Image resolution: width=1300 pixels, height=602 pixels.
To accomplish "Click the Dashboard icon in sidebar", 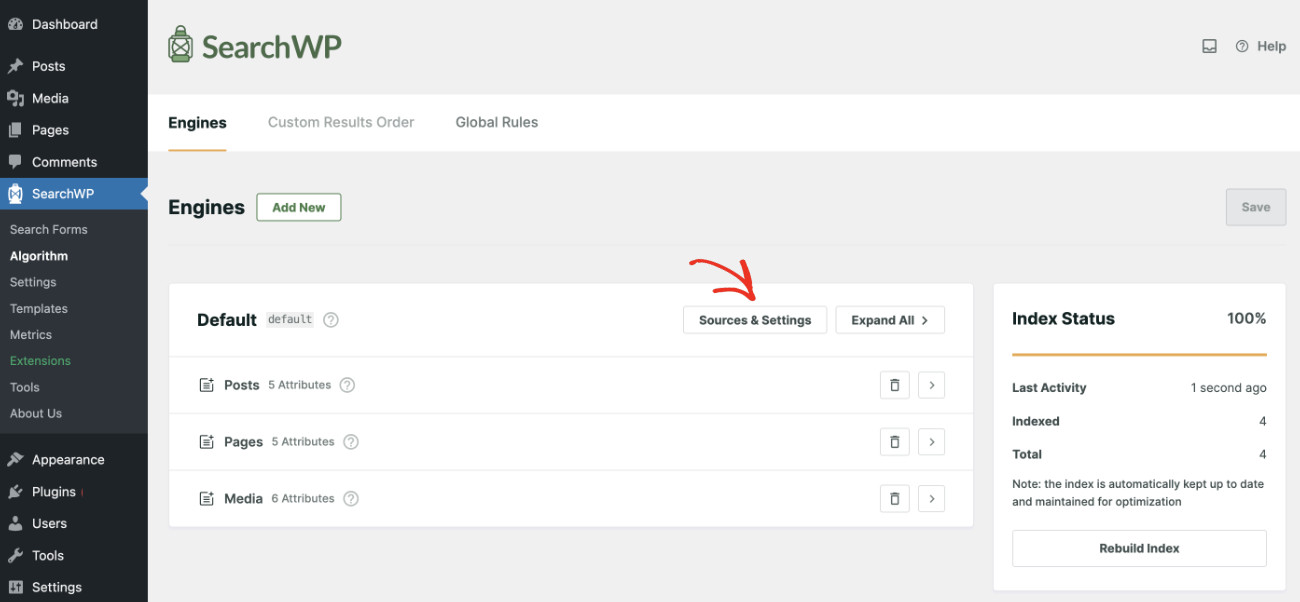I will [x=15, y=24].
